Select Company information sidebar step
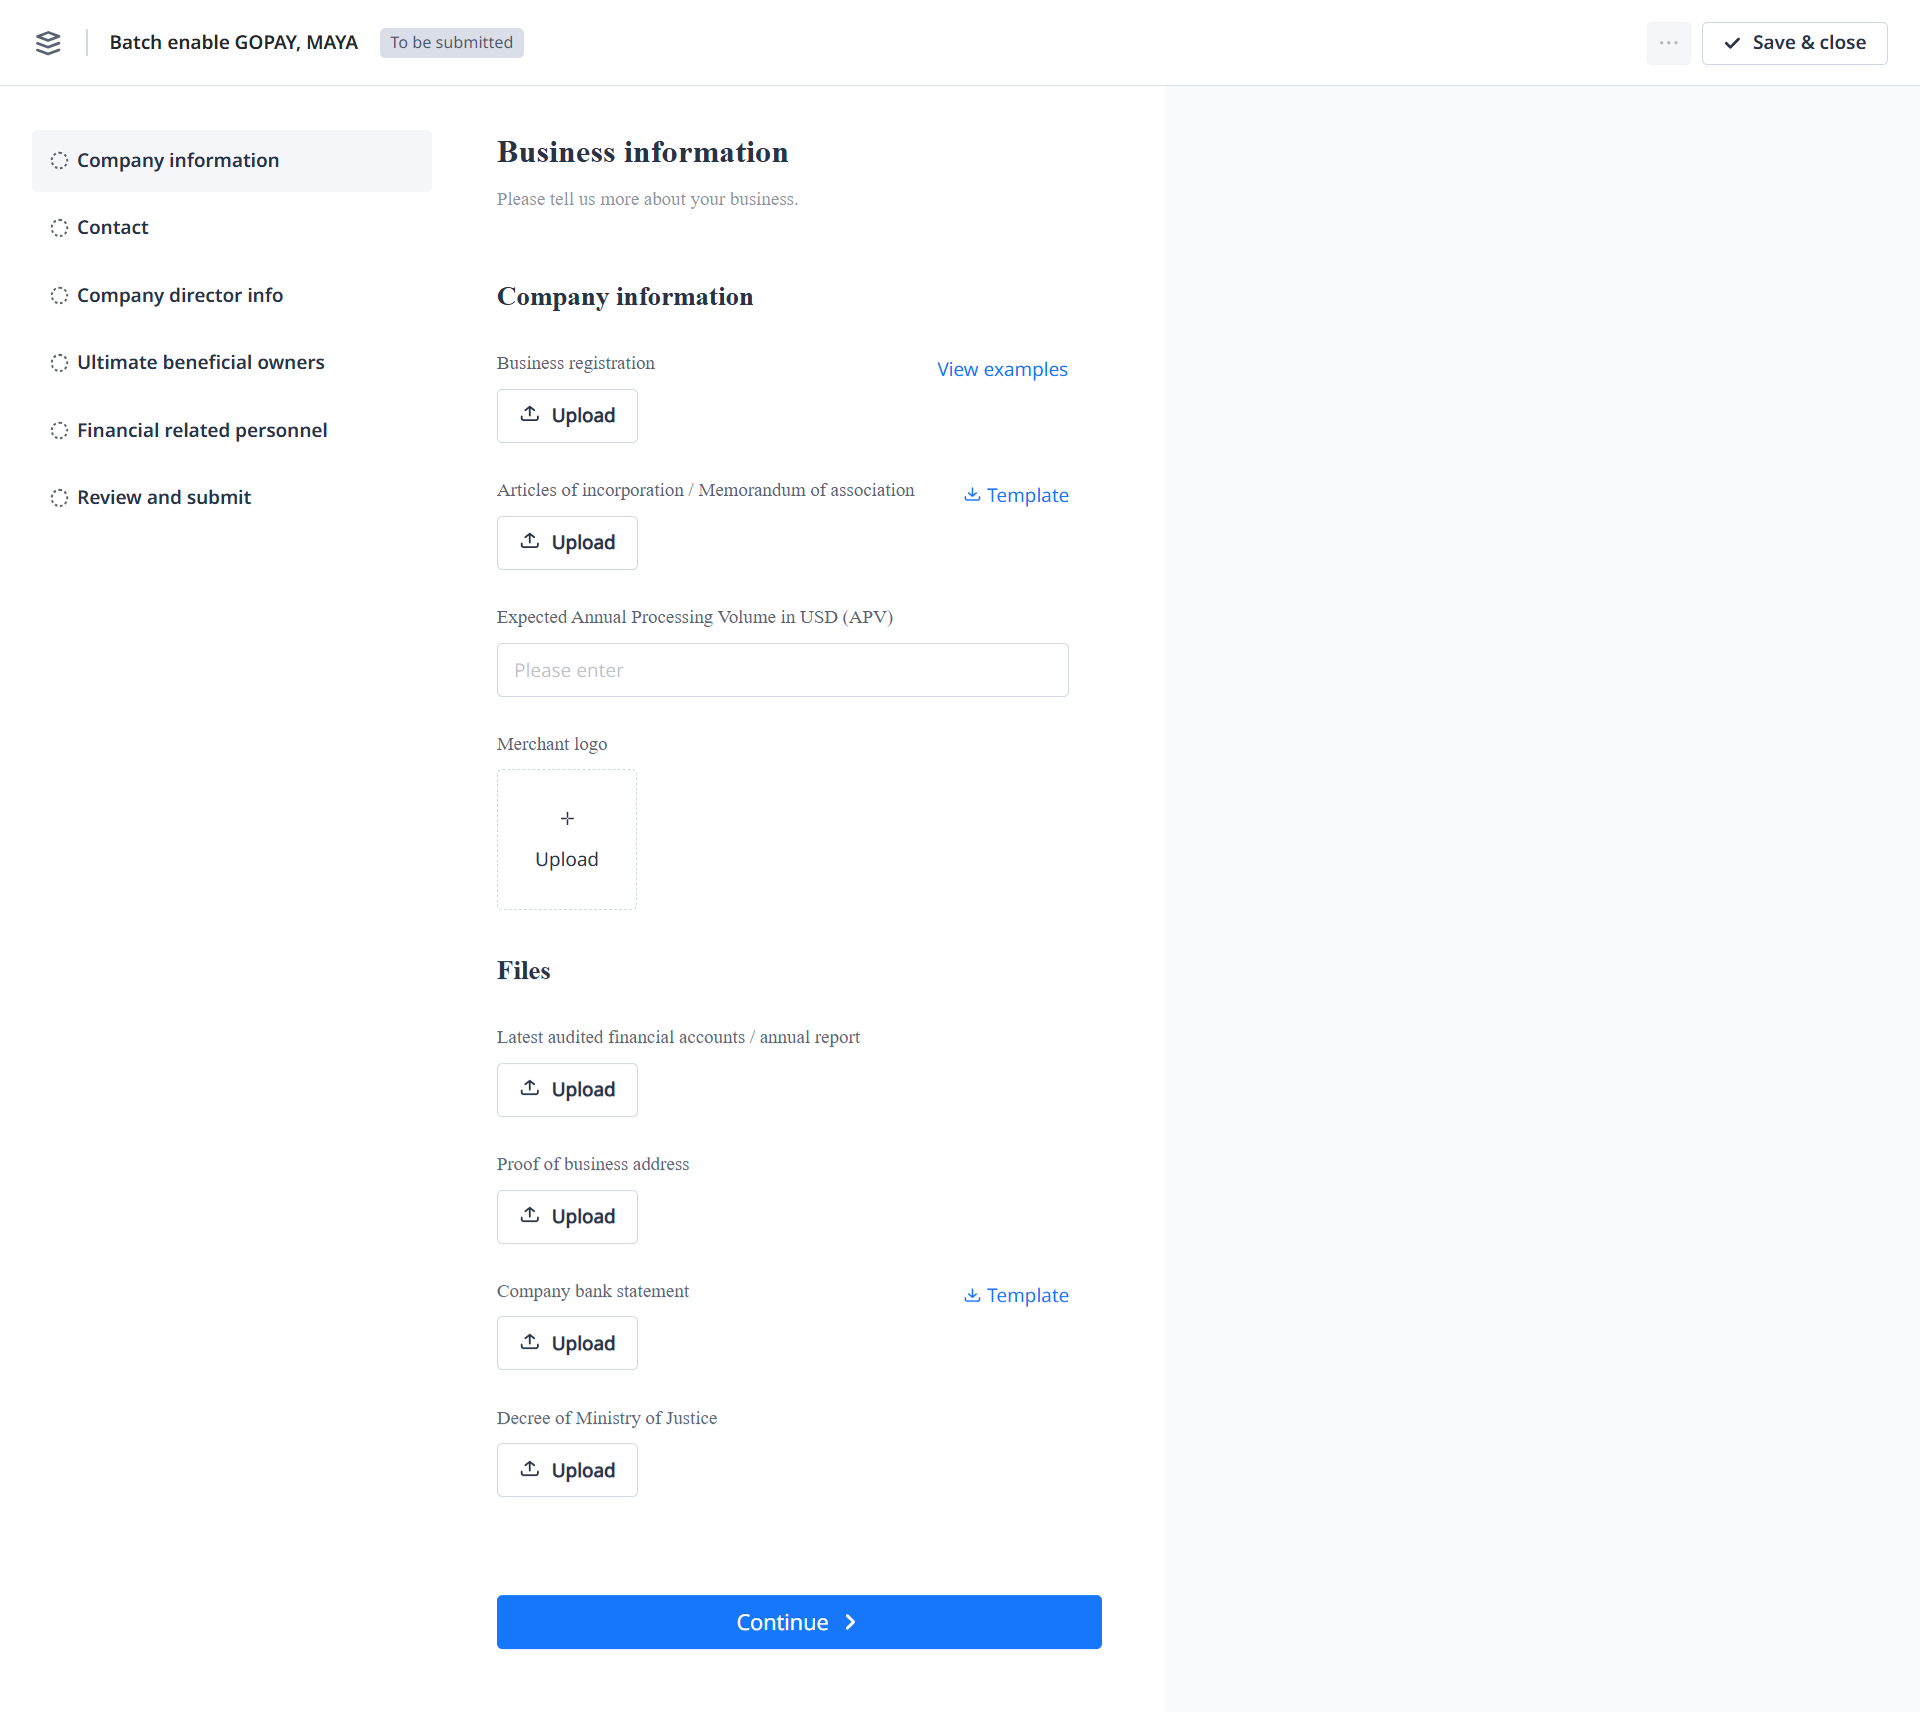This screenshot has width=1920, height=1714. pos(177,160)
